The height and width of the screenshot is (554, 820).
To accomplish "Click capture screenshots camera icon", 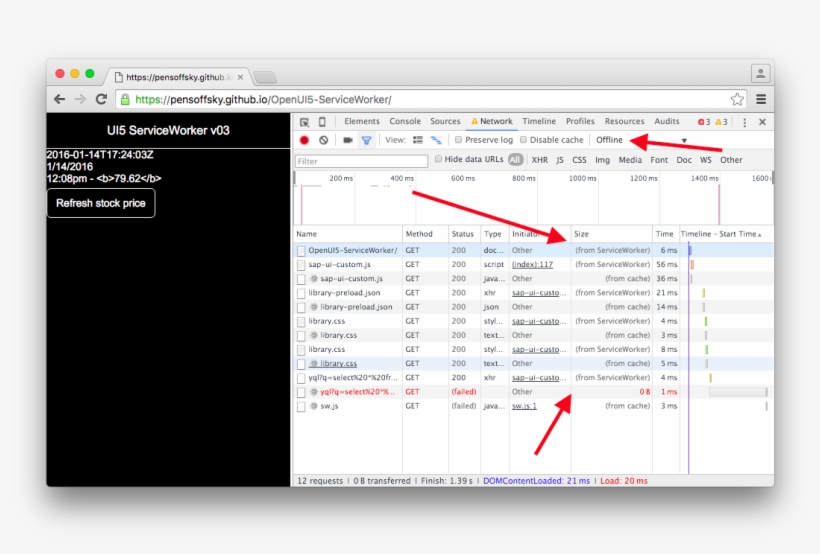I will click(347, 140).
